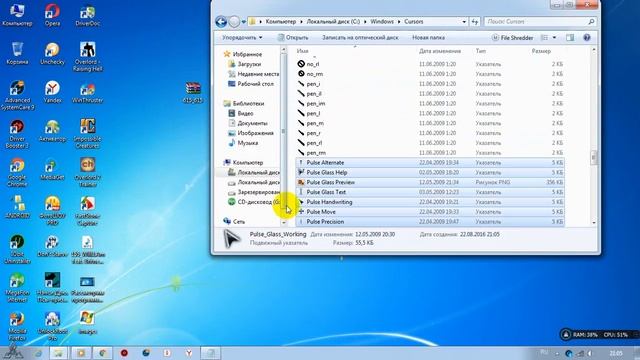This screenshot has width=640, height=360.
Task: Select the Pulse Alternate cursor file
Action: [430, 162]
